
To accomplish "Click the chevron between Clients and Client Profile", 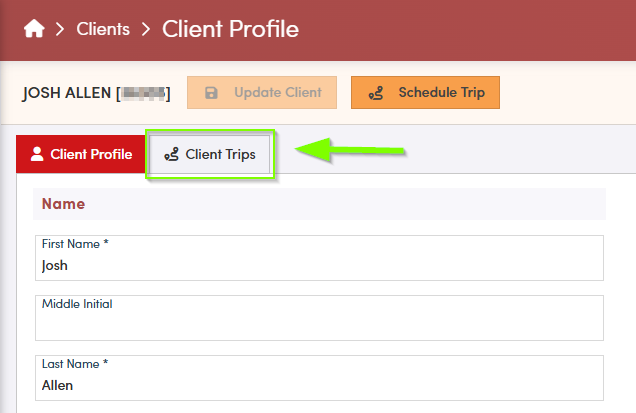I will [x=146, y=29].
